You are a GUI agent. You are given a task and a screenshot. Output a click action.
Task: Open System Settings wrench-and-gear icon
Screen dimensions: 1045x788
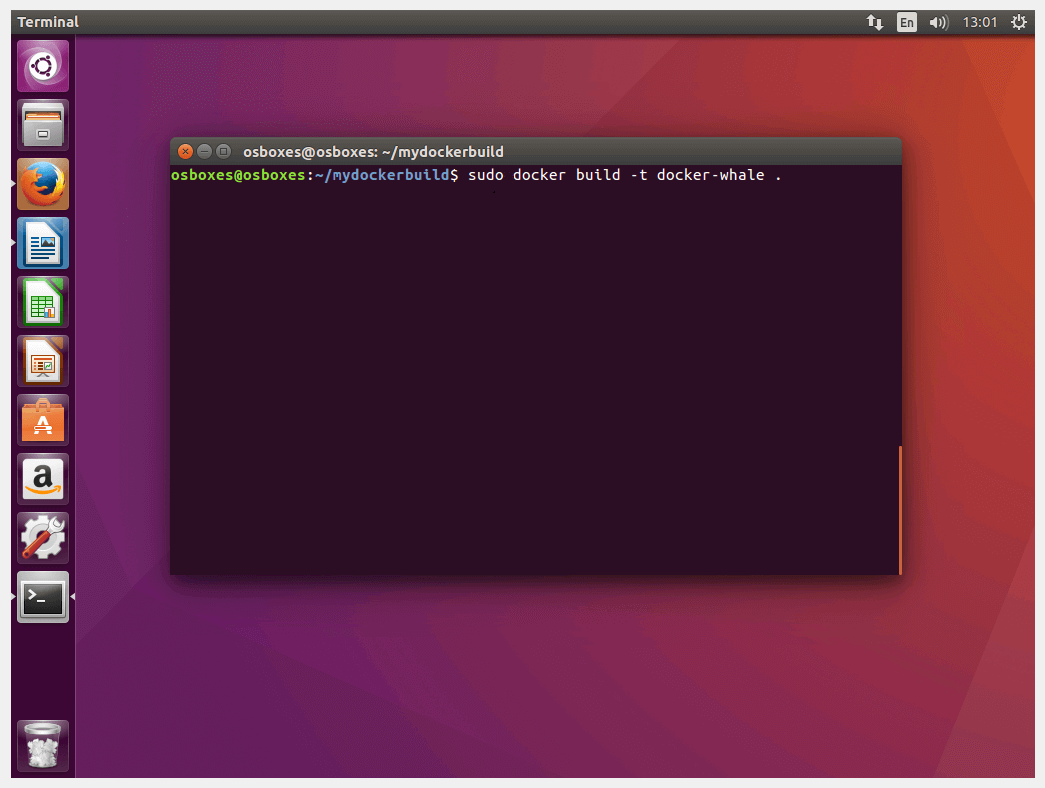click(43, 538)
